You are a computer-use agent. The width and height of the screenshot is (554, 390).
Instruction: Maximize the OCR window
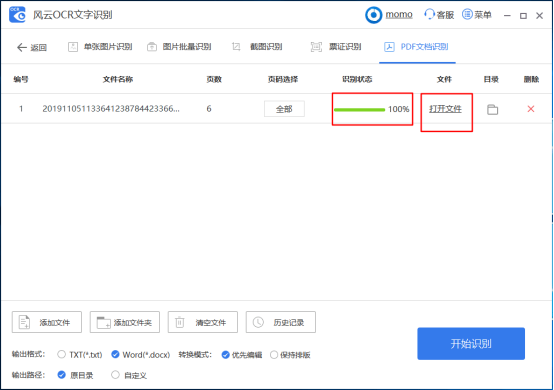524,16
